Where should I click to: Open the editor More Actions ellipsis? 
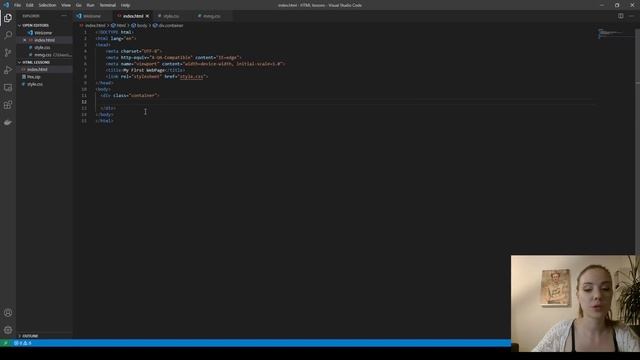pos(631,16)
